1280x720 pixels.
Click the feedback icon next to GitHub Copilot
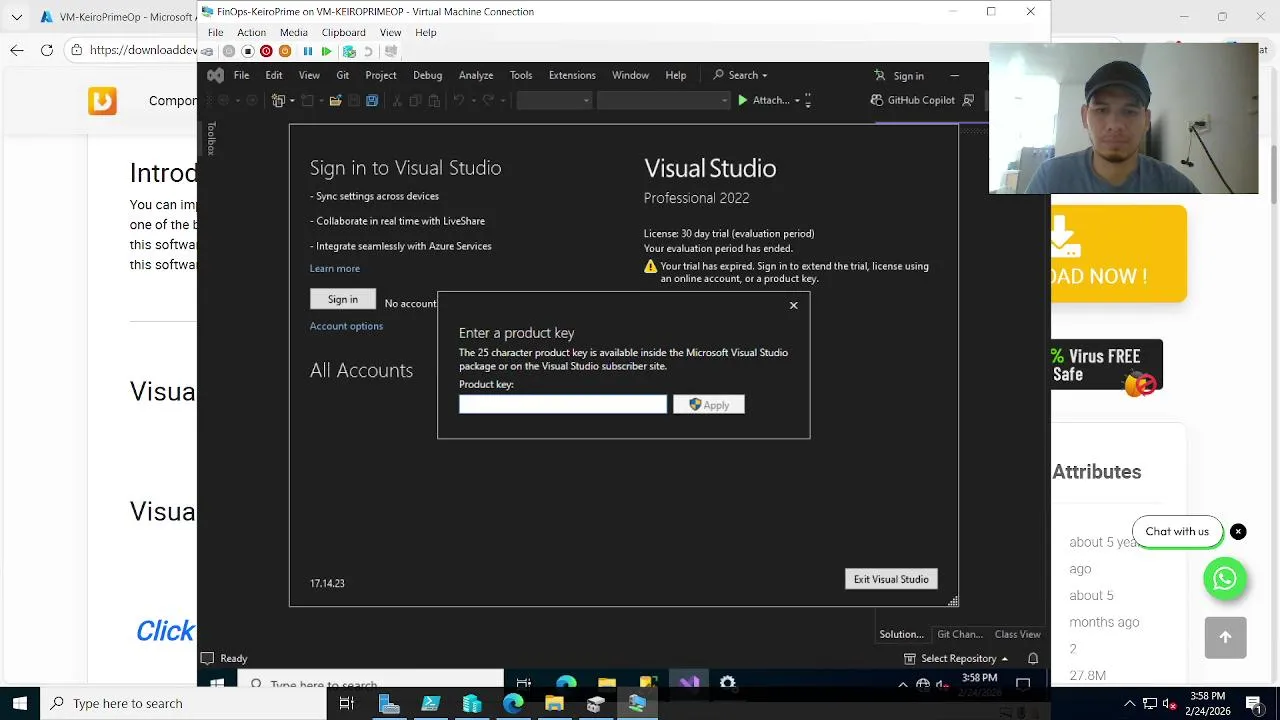pyautogui.click(x=968, y=100)
